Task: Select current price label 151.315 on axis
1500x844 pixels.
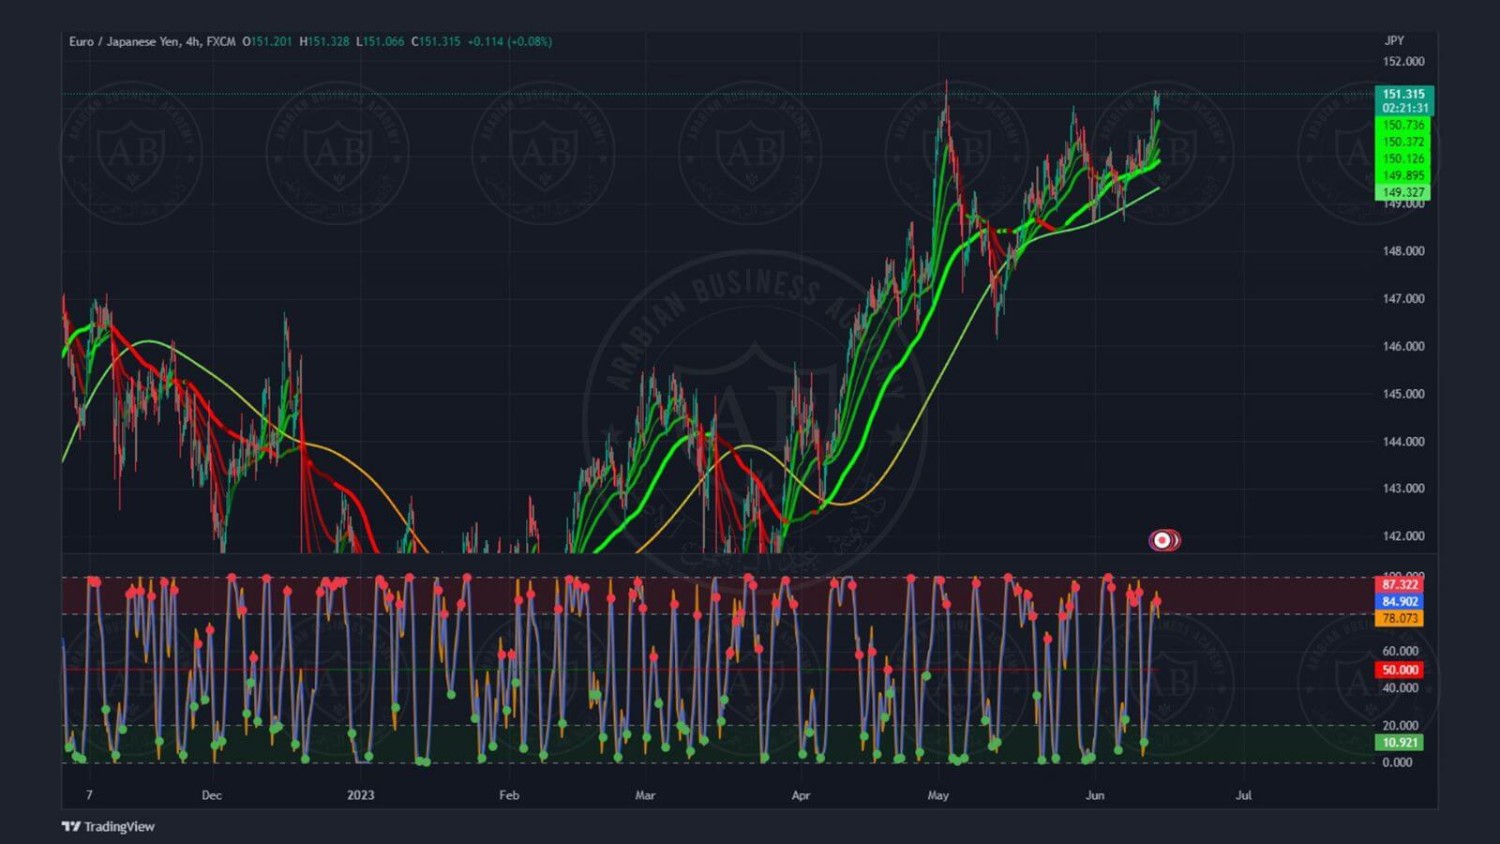Action: (1404, 94)
